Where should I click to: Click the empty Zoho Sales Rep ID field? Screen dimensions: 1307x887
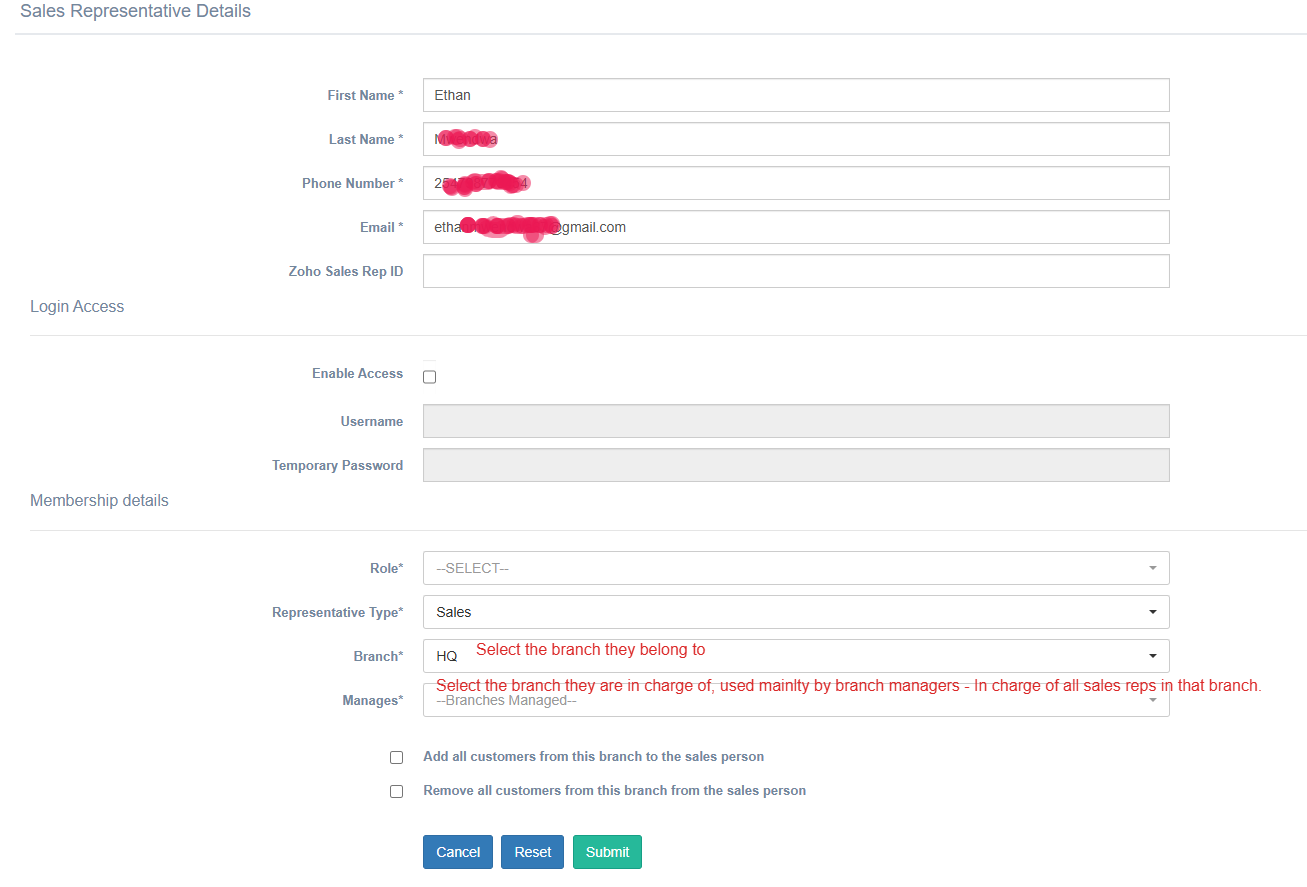795,271
